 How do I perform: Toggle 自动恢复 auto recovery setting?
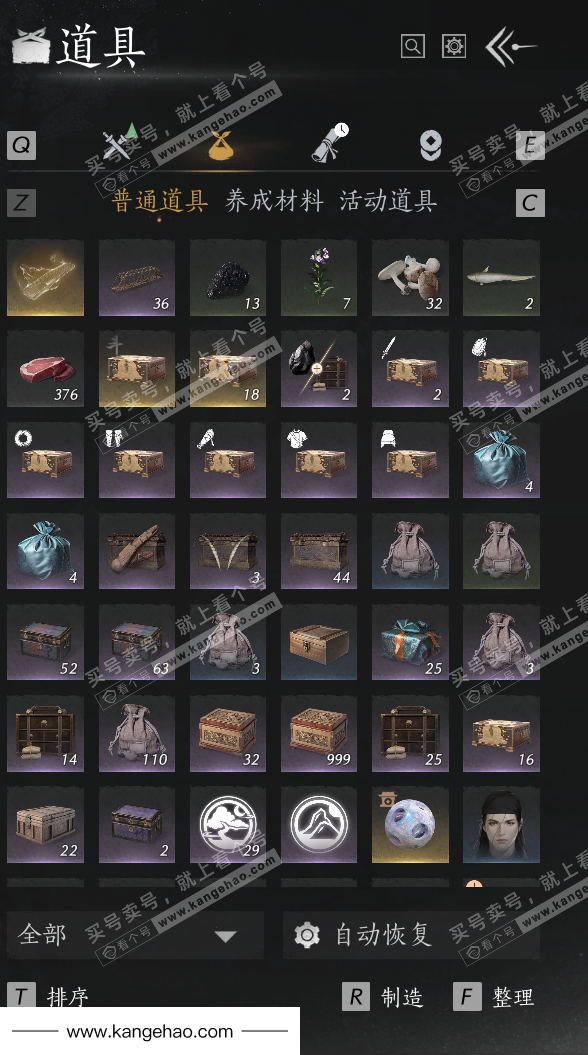(411, 935)
